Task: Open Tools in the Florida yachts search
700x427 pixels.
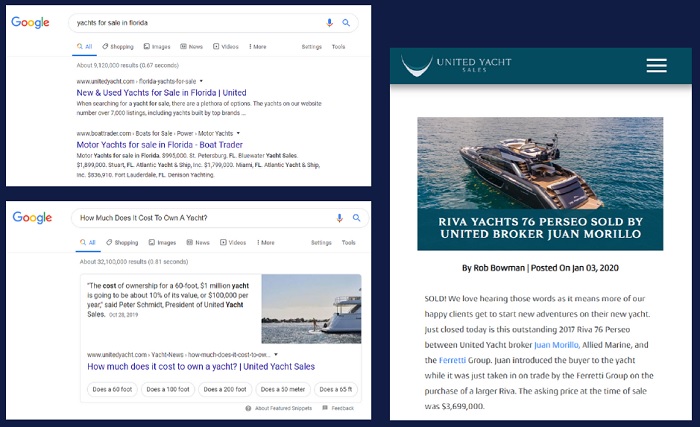Action: [338, 46]
